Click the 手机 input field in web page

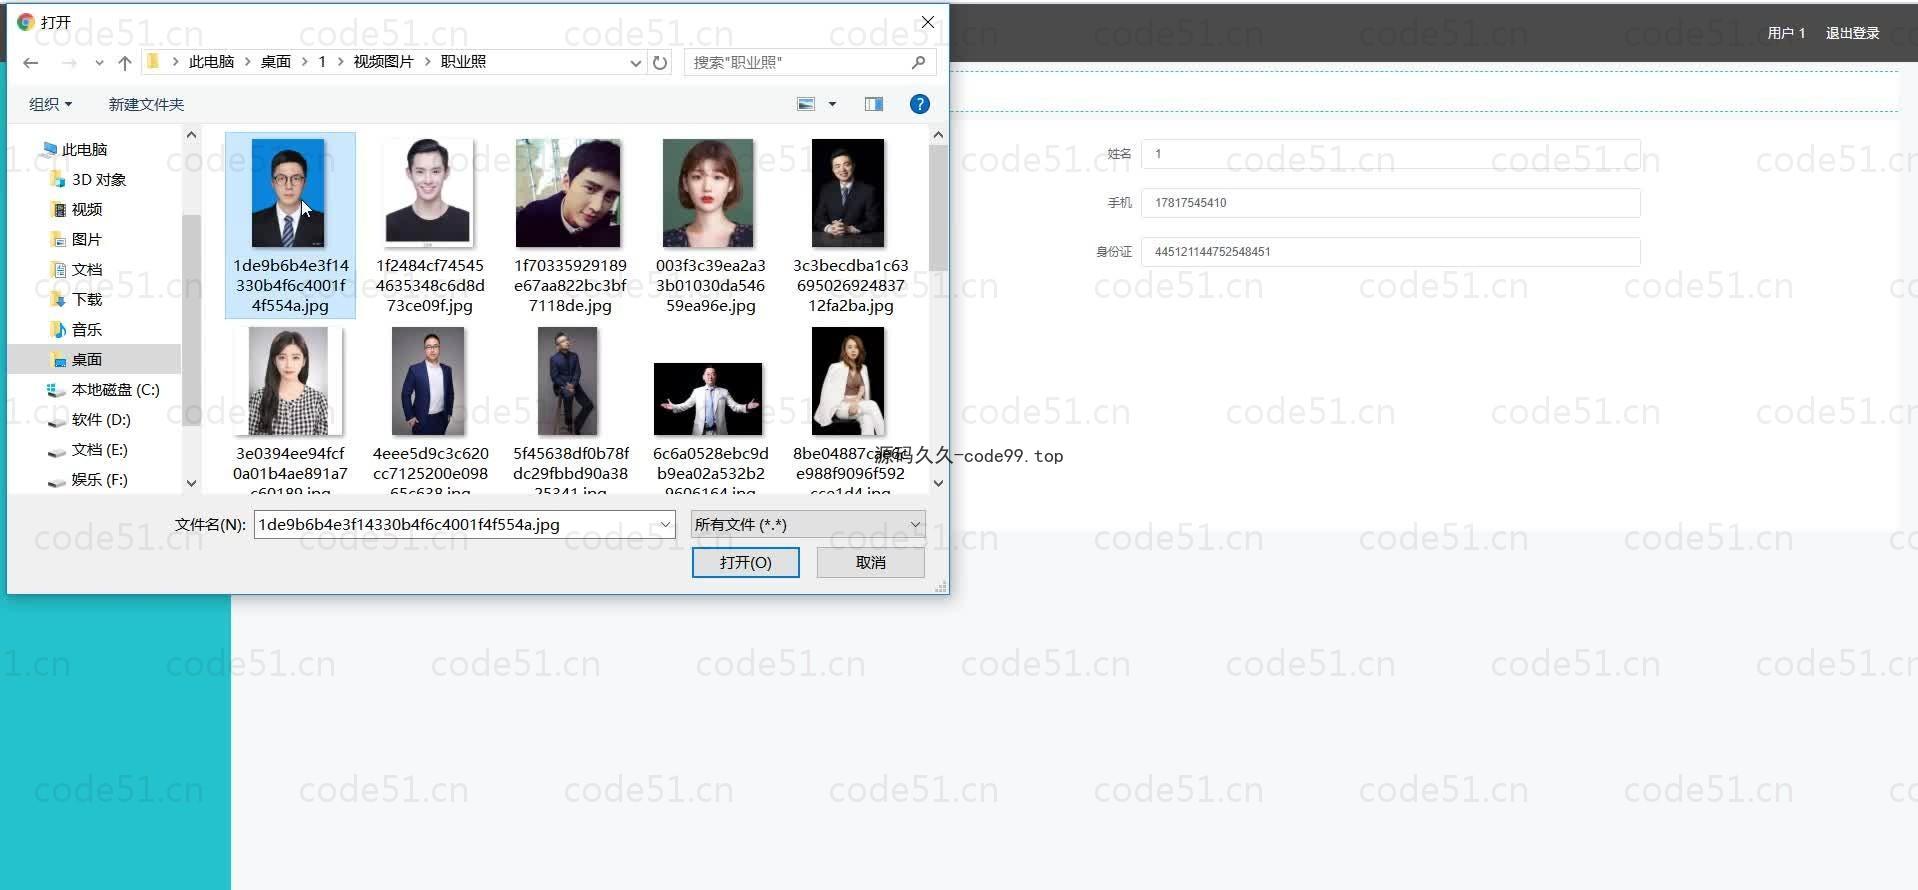point(1391,203)
